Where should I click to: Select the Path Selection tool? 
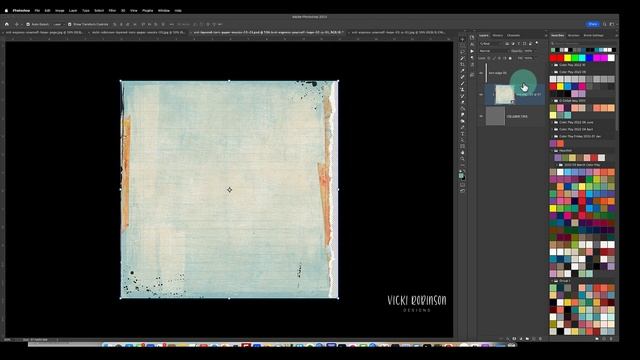[462, 140]
